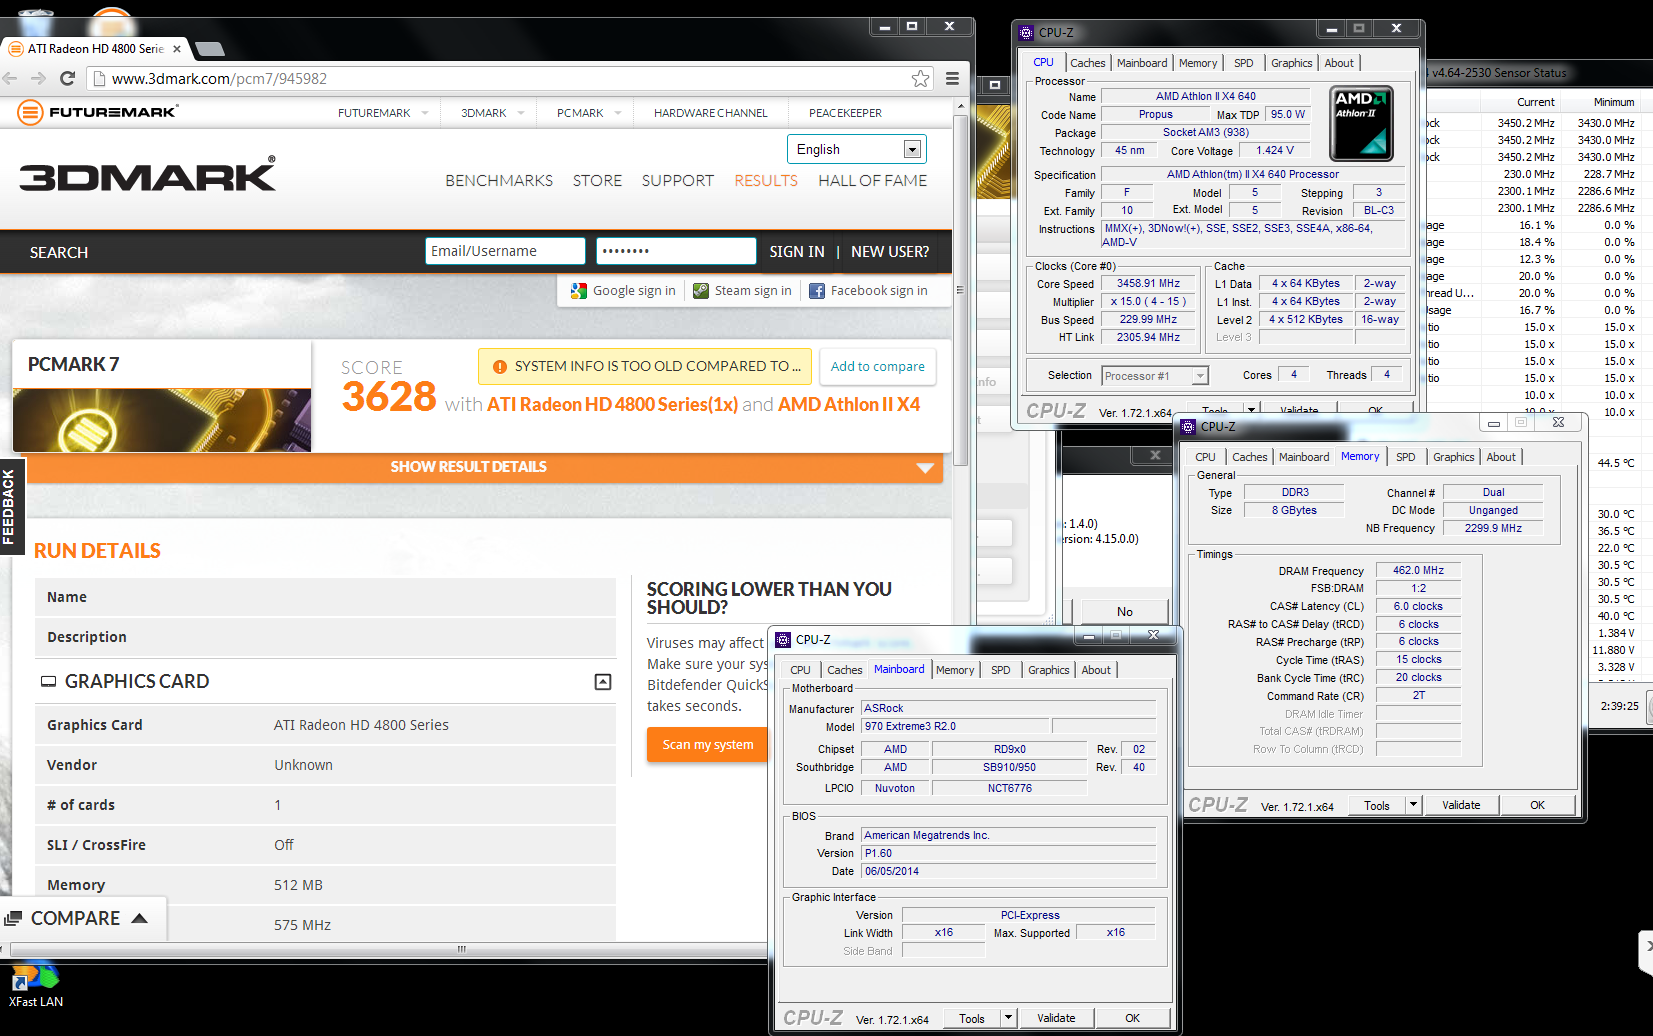Collapse the Graphics Card section
This screenshot has height=1036, width=1653.
tap(603, 681)
